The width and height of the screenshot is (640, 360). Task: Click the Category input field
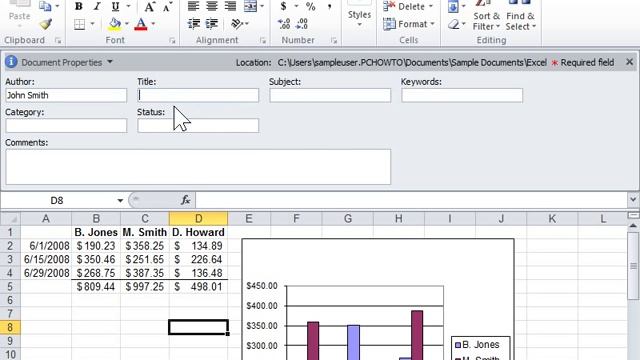(66, 125)
